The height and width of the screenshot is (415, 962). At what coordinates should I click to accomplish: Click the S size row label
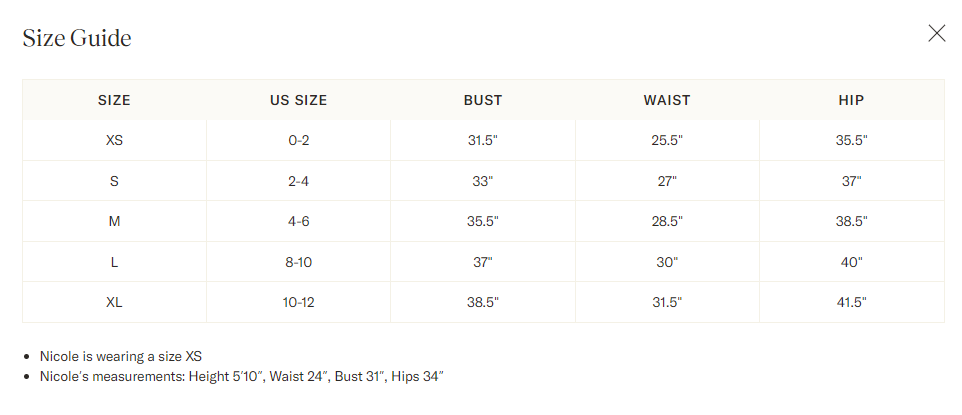tap(114, 181)
